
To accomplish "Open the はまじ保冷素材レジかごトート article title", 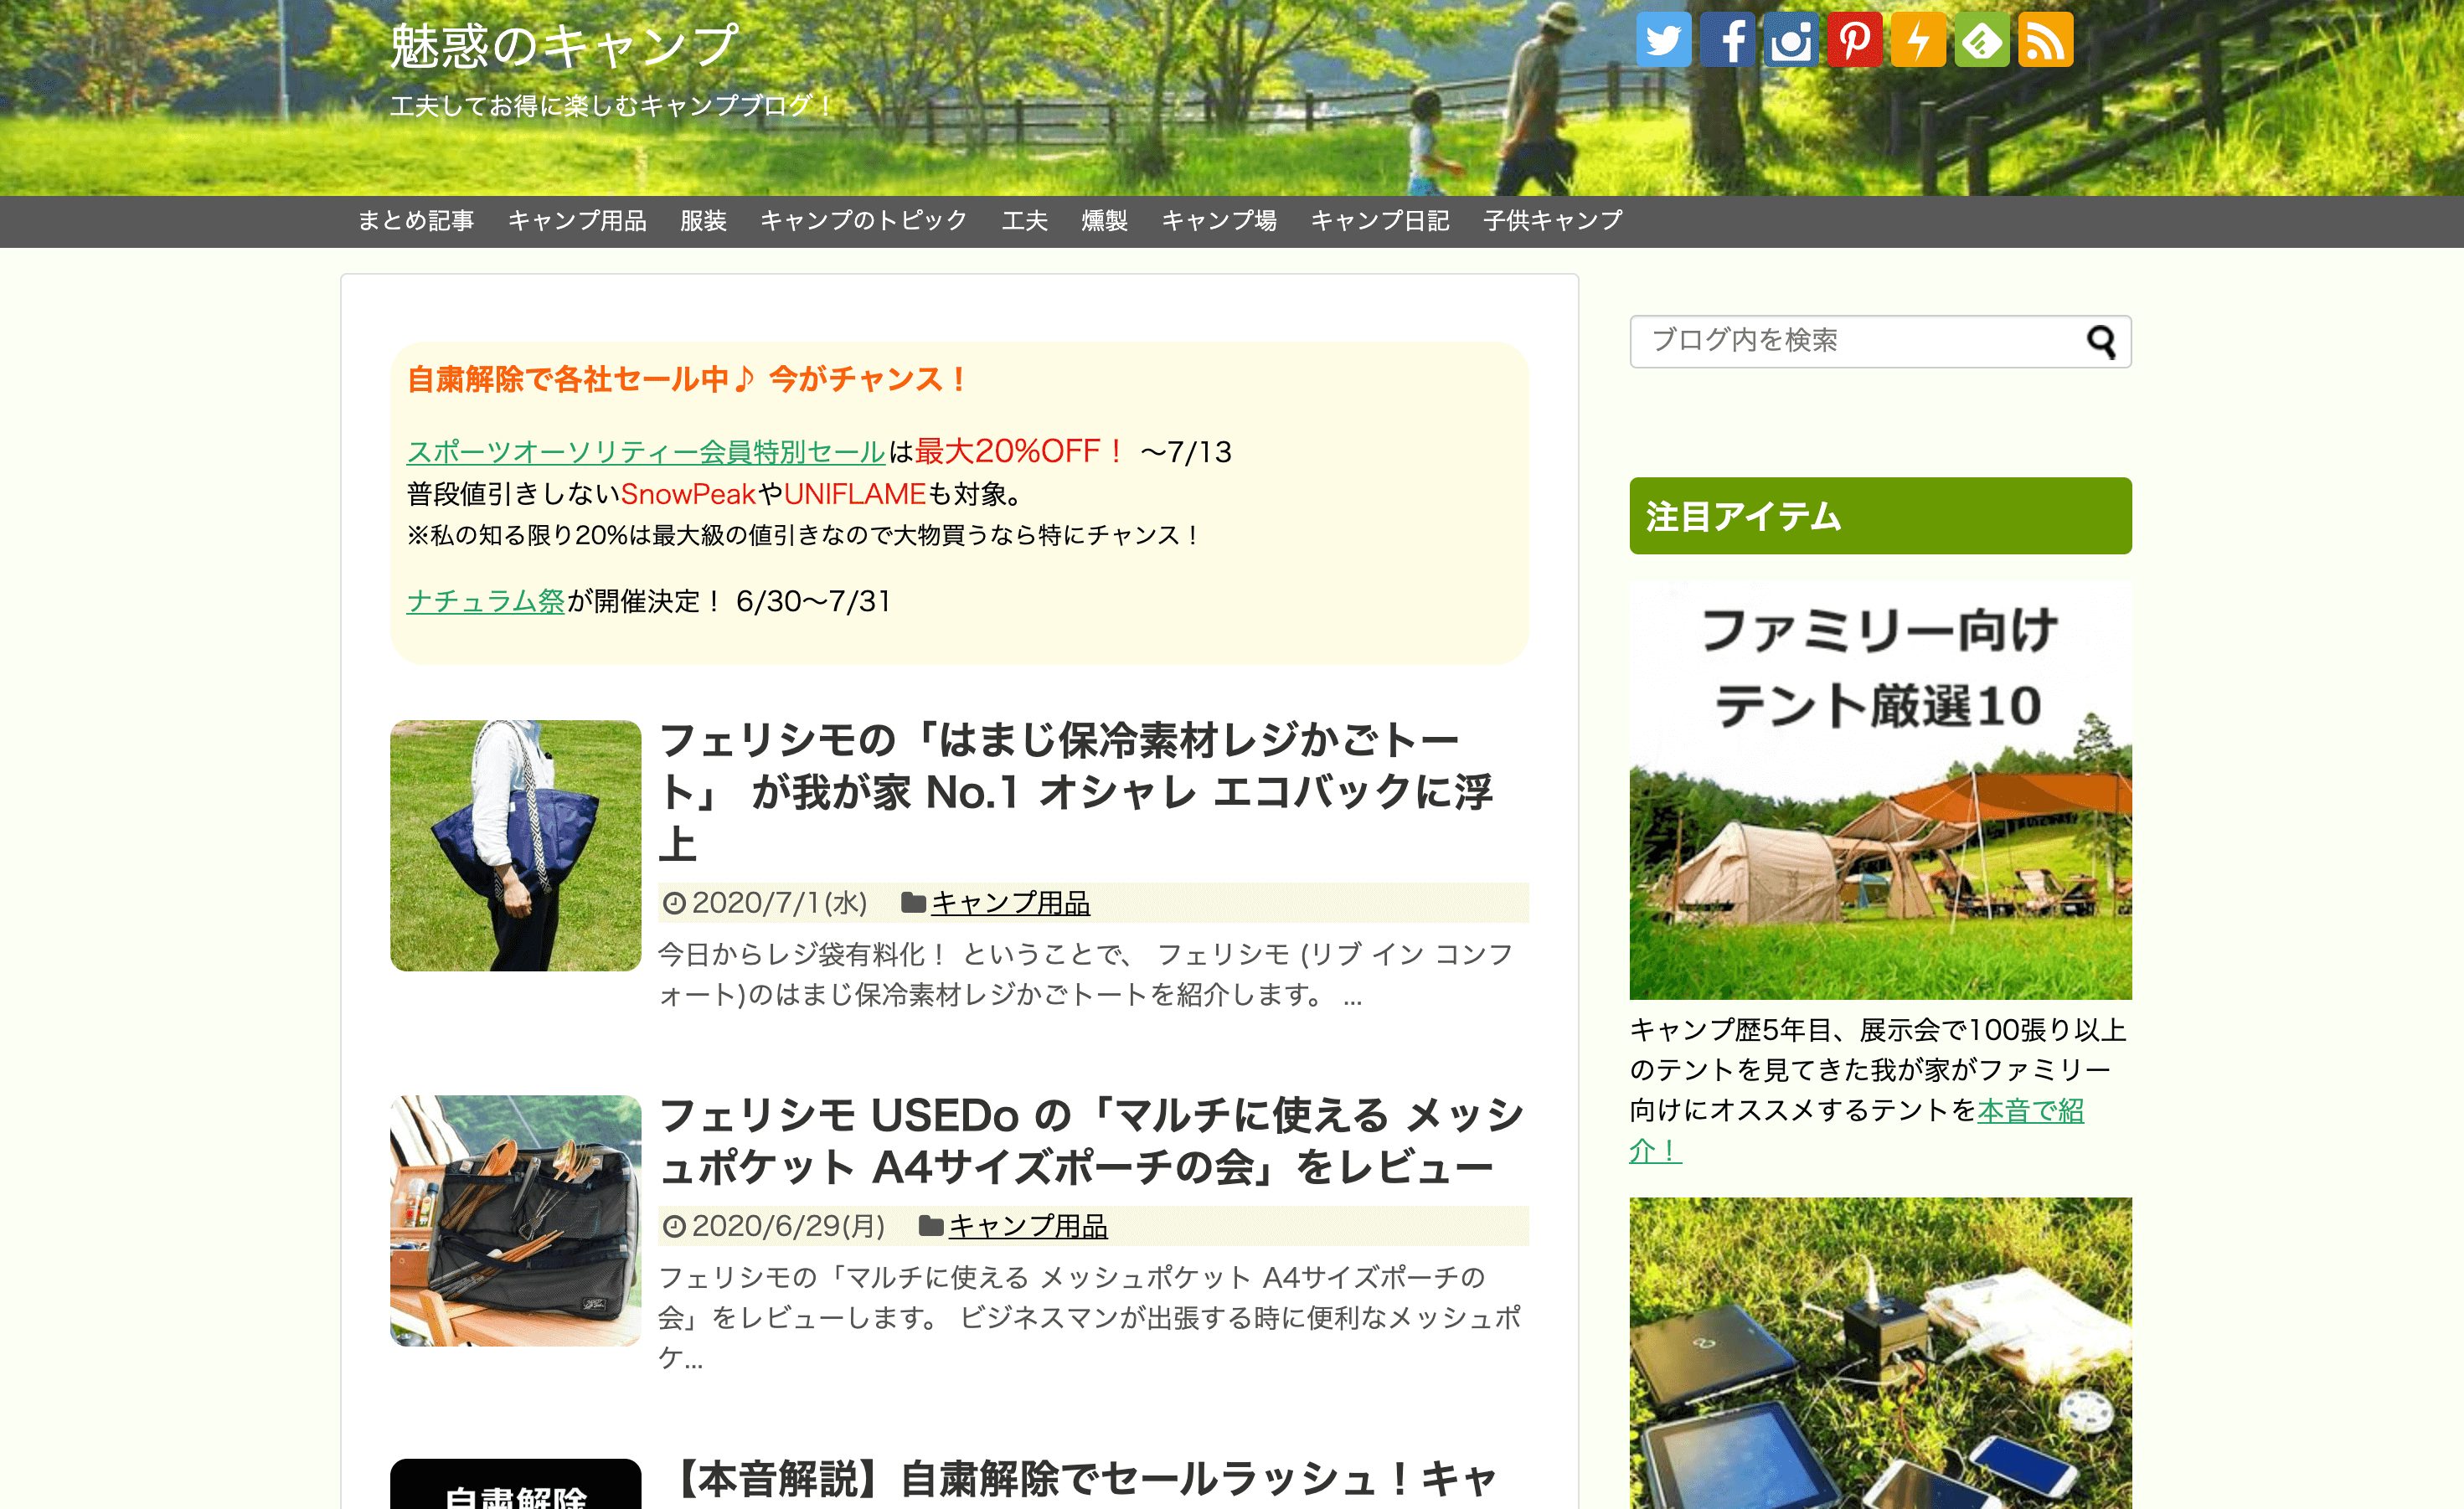I will click(x=1075, y=791).
